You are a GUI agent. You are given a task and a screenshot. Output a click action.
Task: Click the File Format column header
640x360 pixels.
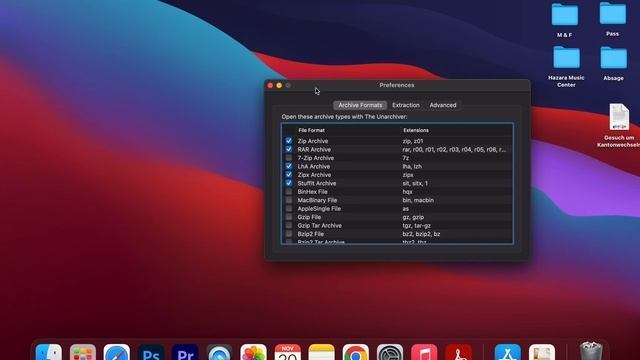pyautogui.click(x=311, y=130)
